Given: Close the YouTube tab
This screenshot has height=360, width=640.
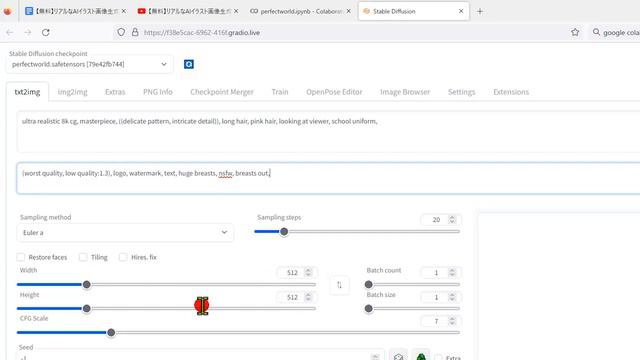Looking at the screenshot, I should point(236,11).
